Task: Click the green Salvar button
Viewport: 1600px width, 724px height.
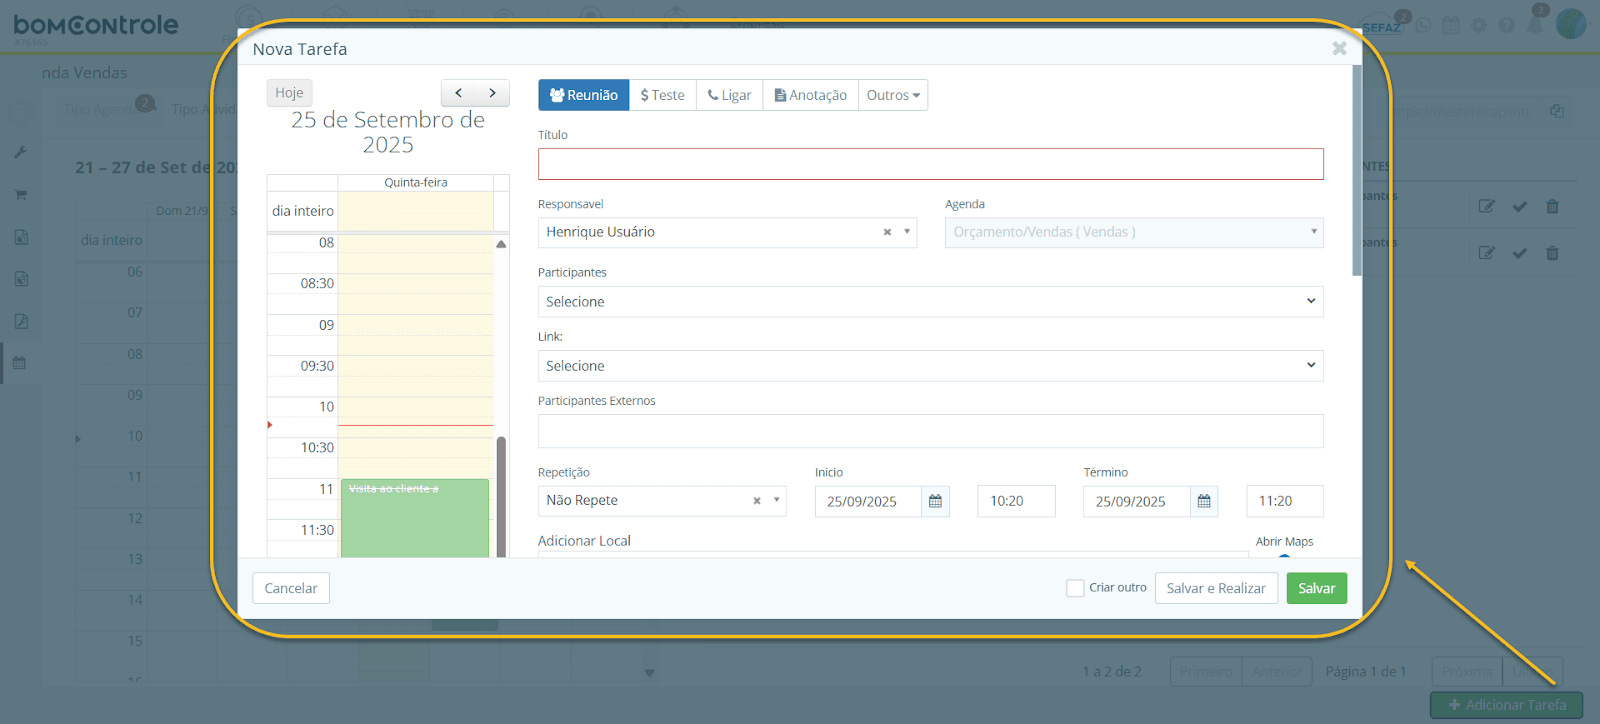Action: click(1316, 588)
